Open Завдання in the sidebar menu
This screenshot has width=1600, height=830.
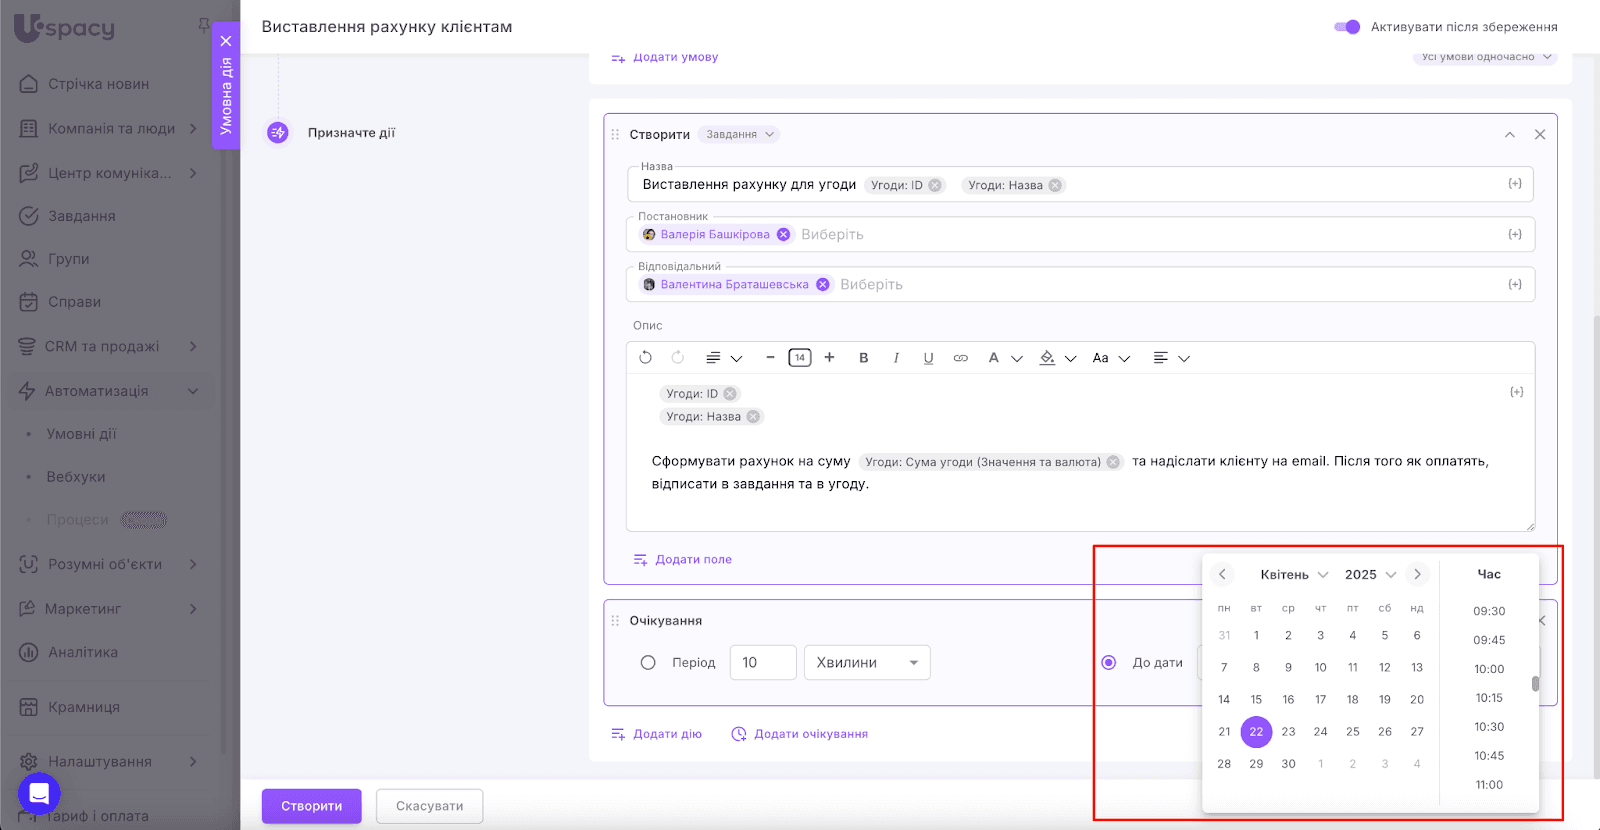(x=82, y=216)
